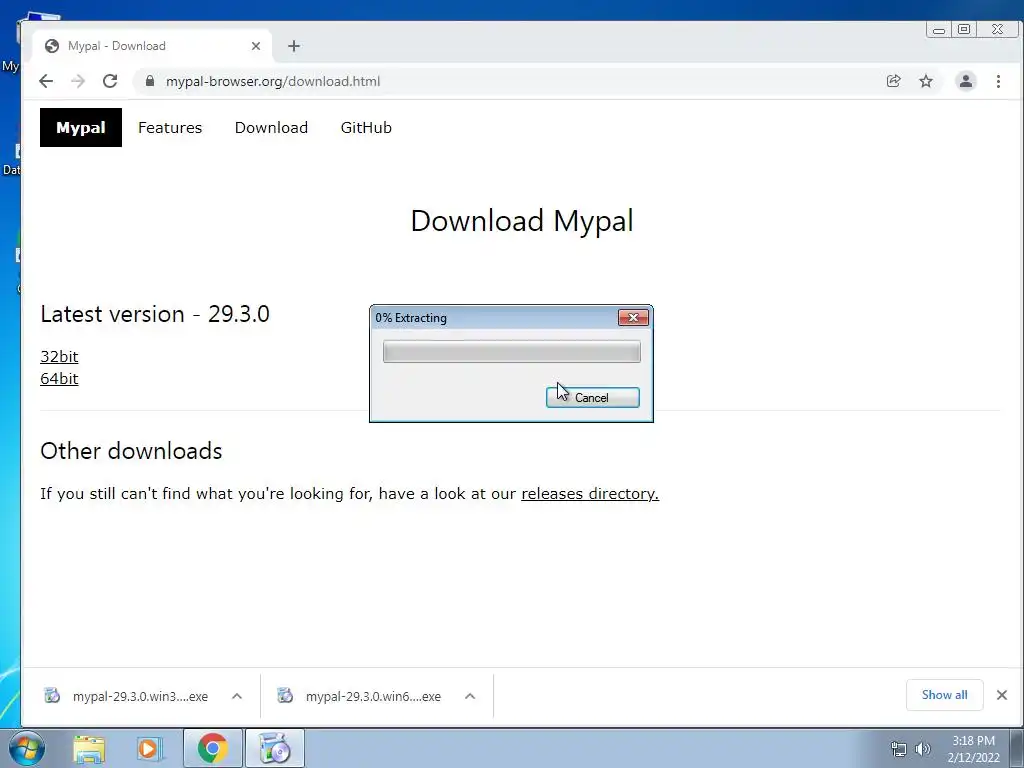Image resolution: width=1024 pixels, height=768 pixels.
Task: Open the Chrome profile avatar
Action: (966, 81)
